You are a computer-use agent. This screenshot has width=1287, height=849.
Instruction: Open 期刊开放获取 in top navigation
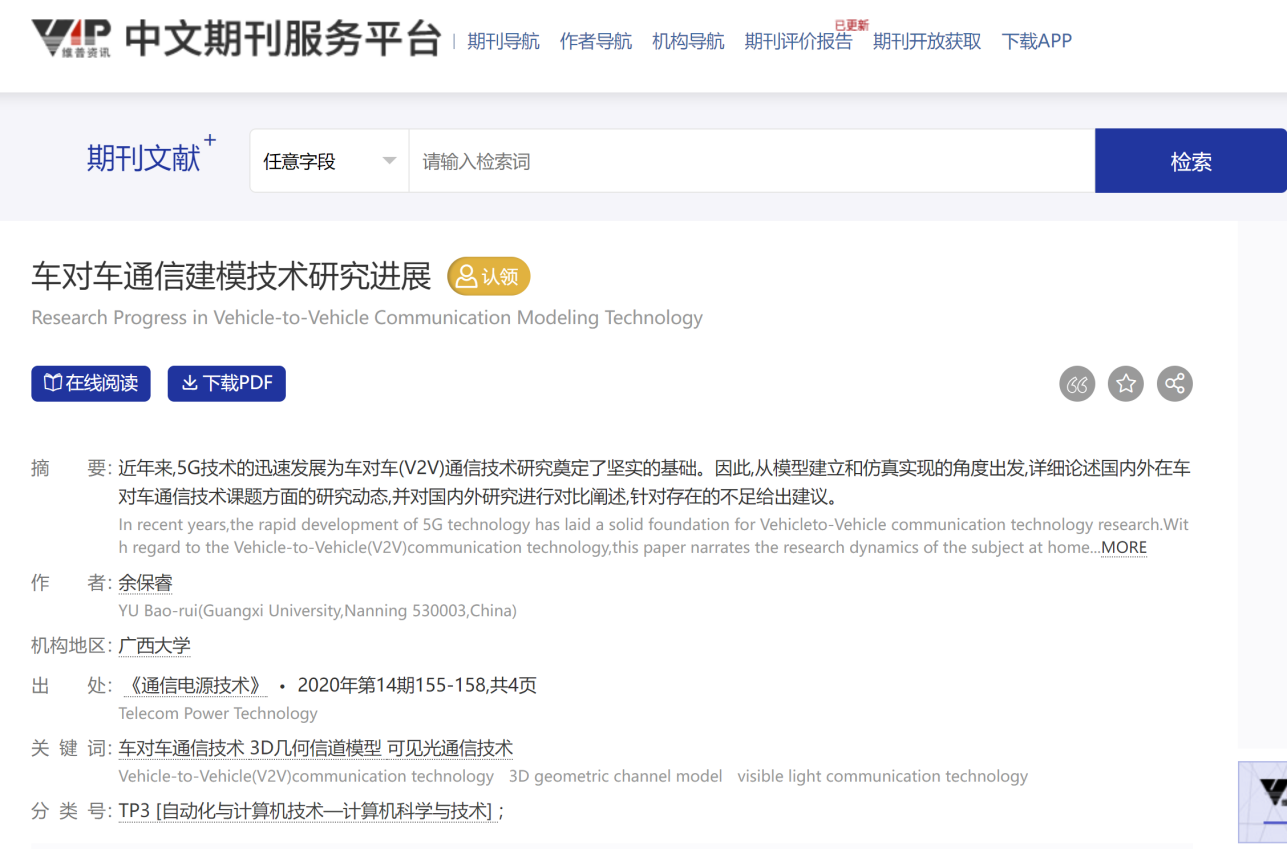[927, 41]
